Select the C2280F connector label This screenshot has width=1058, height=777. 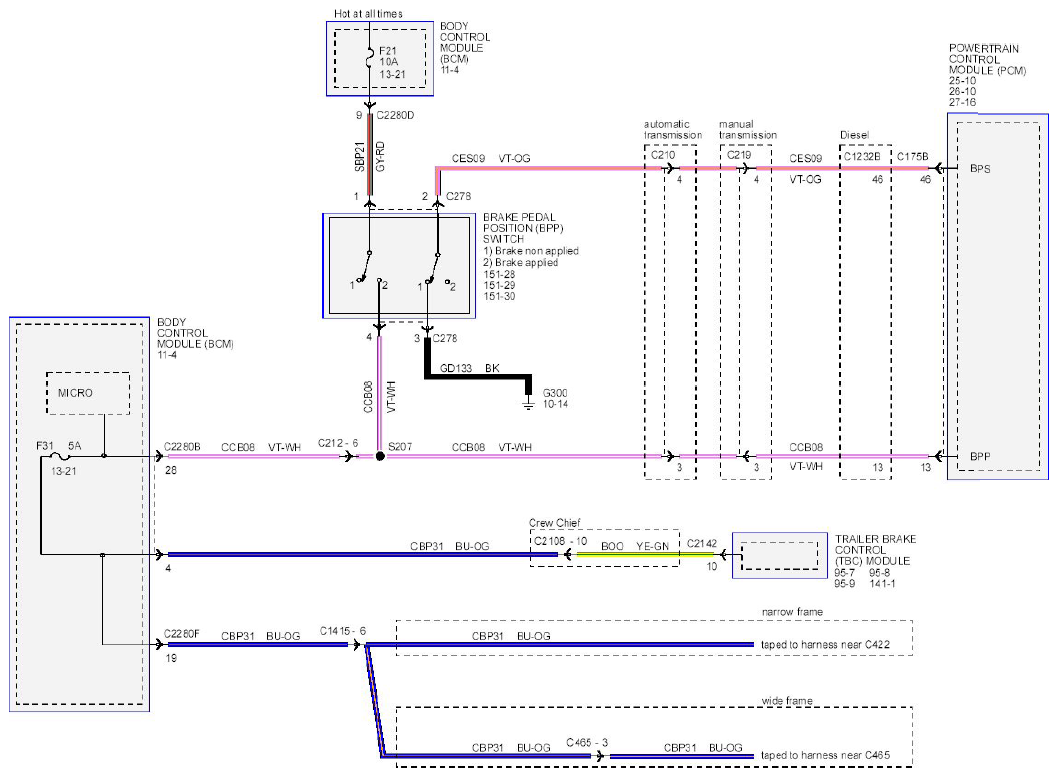pos(182,634)
